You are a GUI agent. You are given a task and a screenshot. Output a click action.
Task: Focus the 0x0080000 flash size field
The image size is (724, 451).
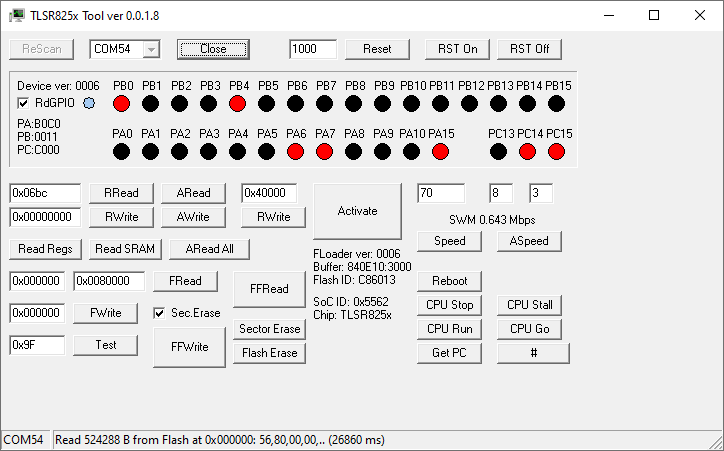tap(109, 281)
